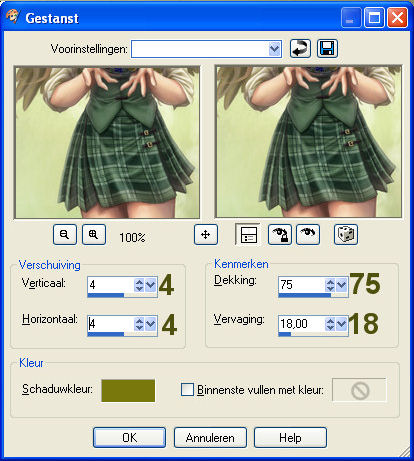Open the Vervaging slider dropdown arrow
Viewport: 414px width, 461px height.
tap(341, 324)
